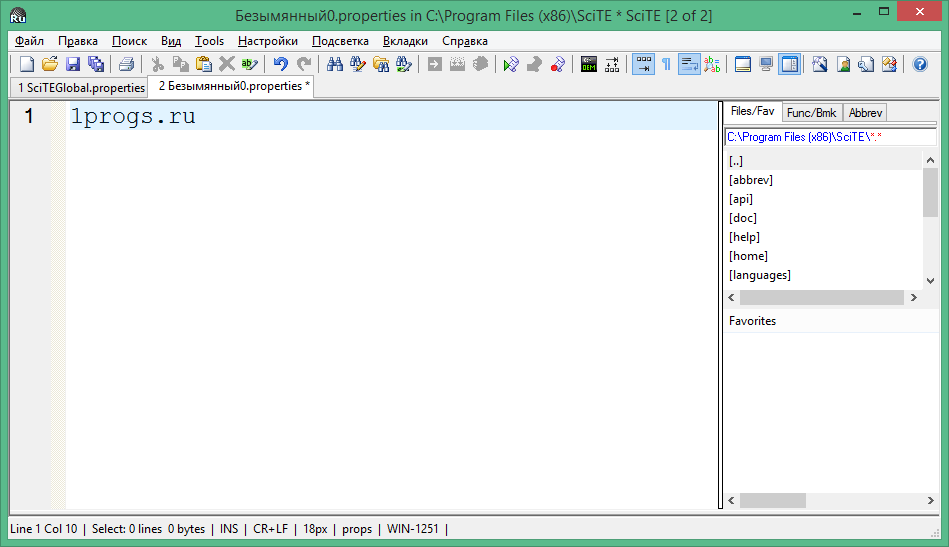Switch to the Abbrev sidebar tab
The width and height of the screenshot is (949, 547).
(865, 113)
